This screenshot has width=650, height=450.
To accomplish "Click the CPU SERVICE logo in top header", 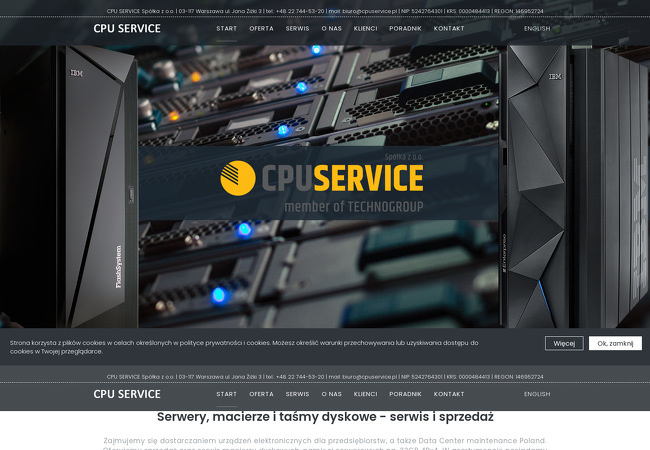I will (x=127, y=28).
